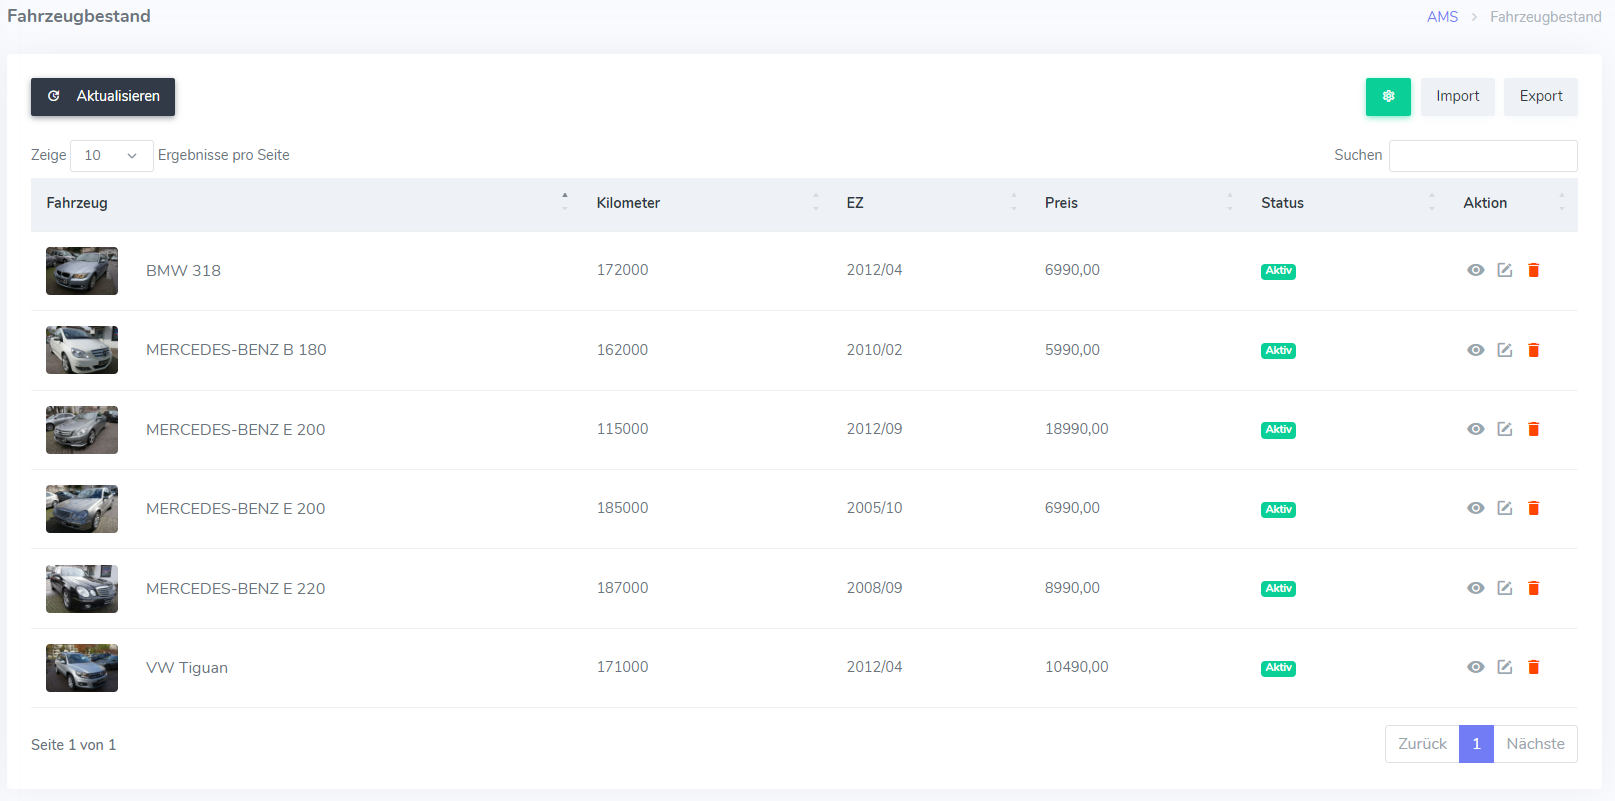Screen dimensions: 1615x801
Task: Delete the BMW 318 entry
Action: 1533,270
